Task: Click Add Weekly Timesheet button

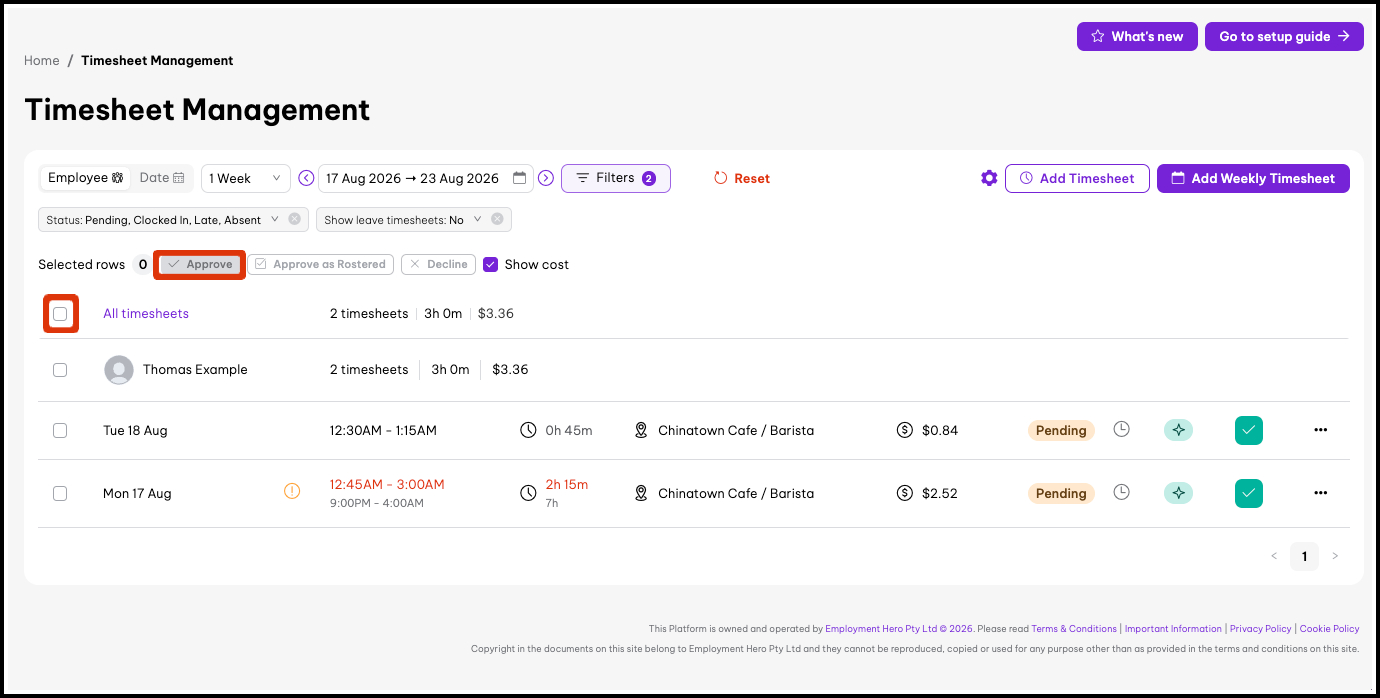Action: click(x=1253, y=178)
